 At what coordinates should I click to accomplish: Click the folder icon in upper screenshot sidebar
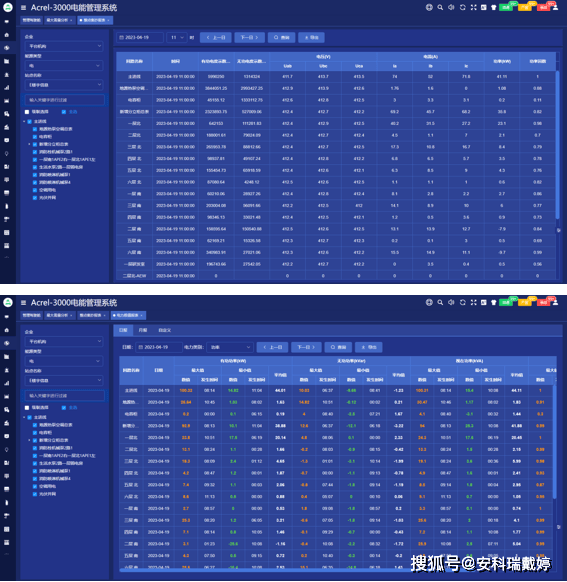point(7,61)
